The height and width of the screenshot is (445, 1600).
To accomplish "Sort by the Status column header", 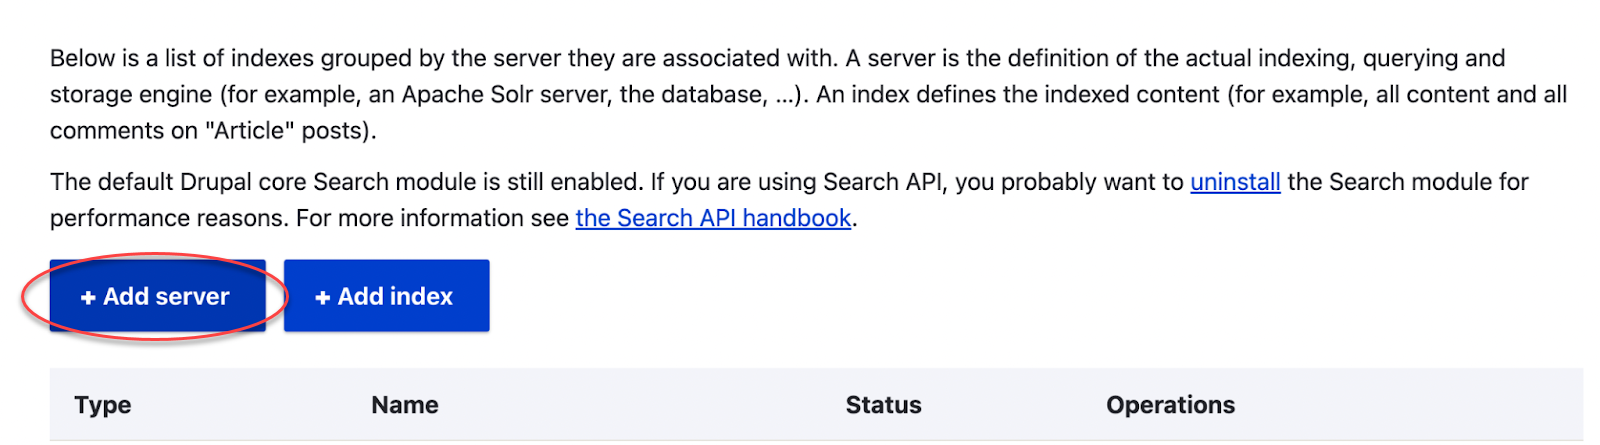I will (884, 405).
